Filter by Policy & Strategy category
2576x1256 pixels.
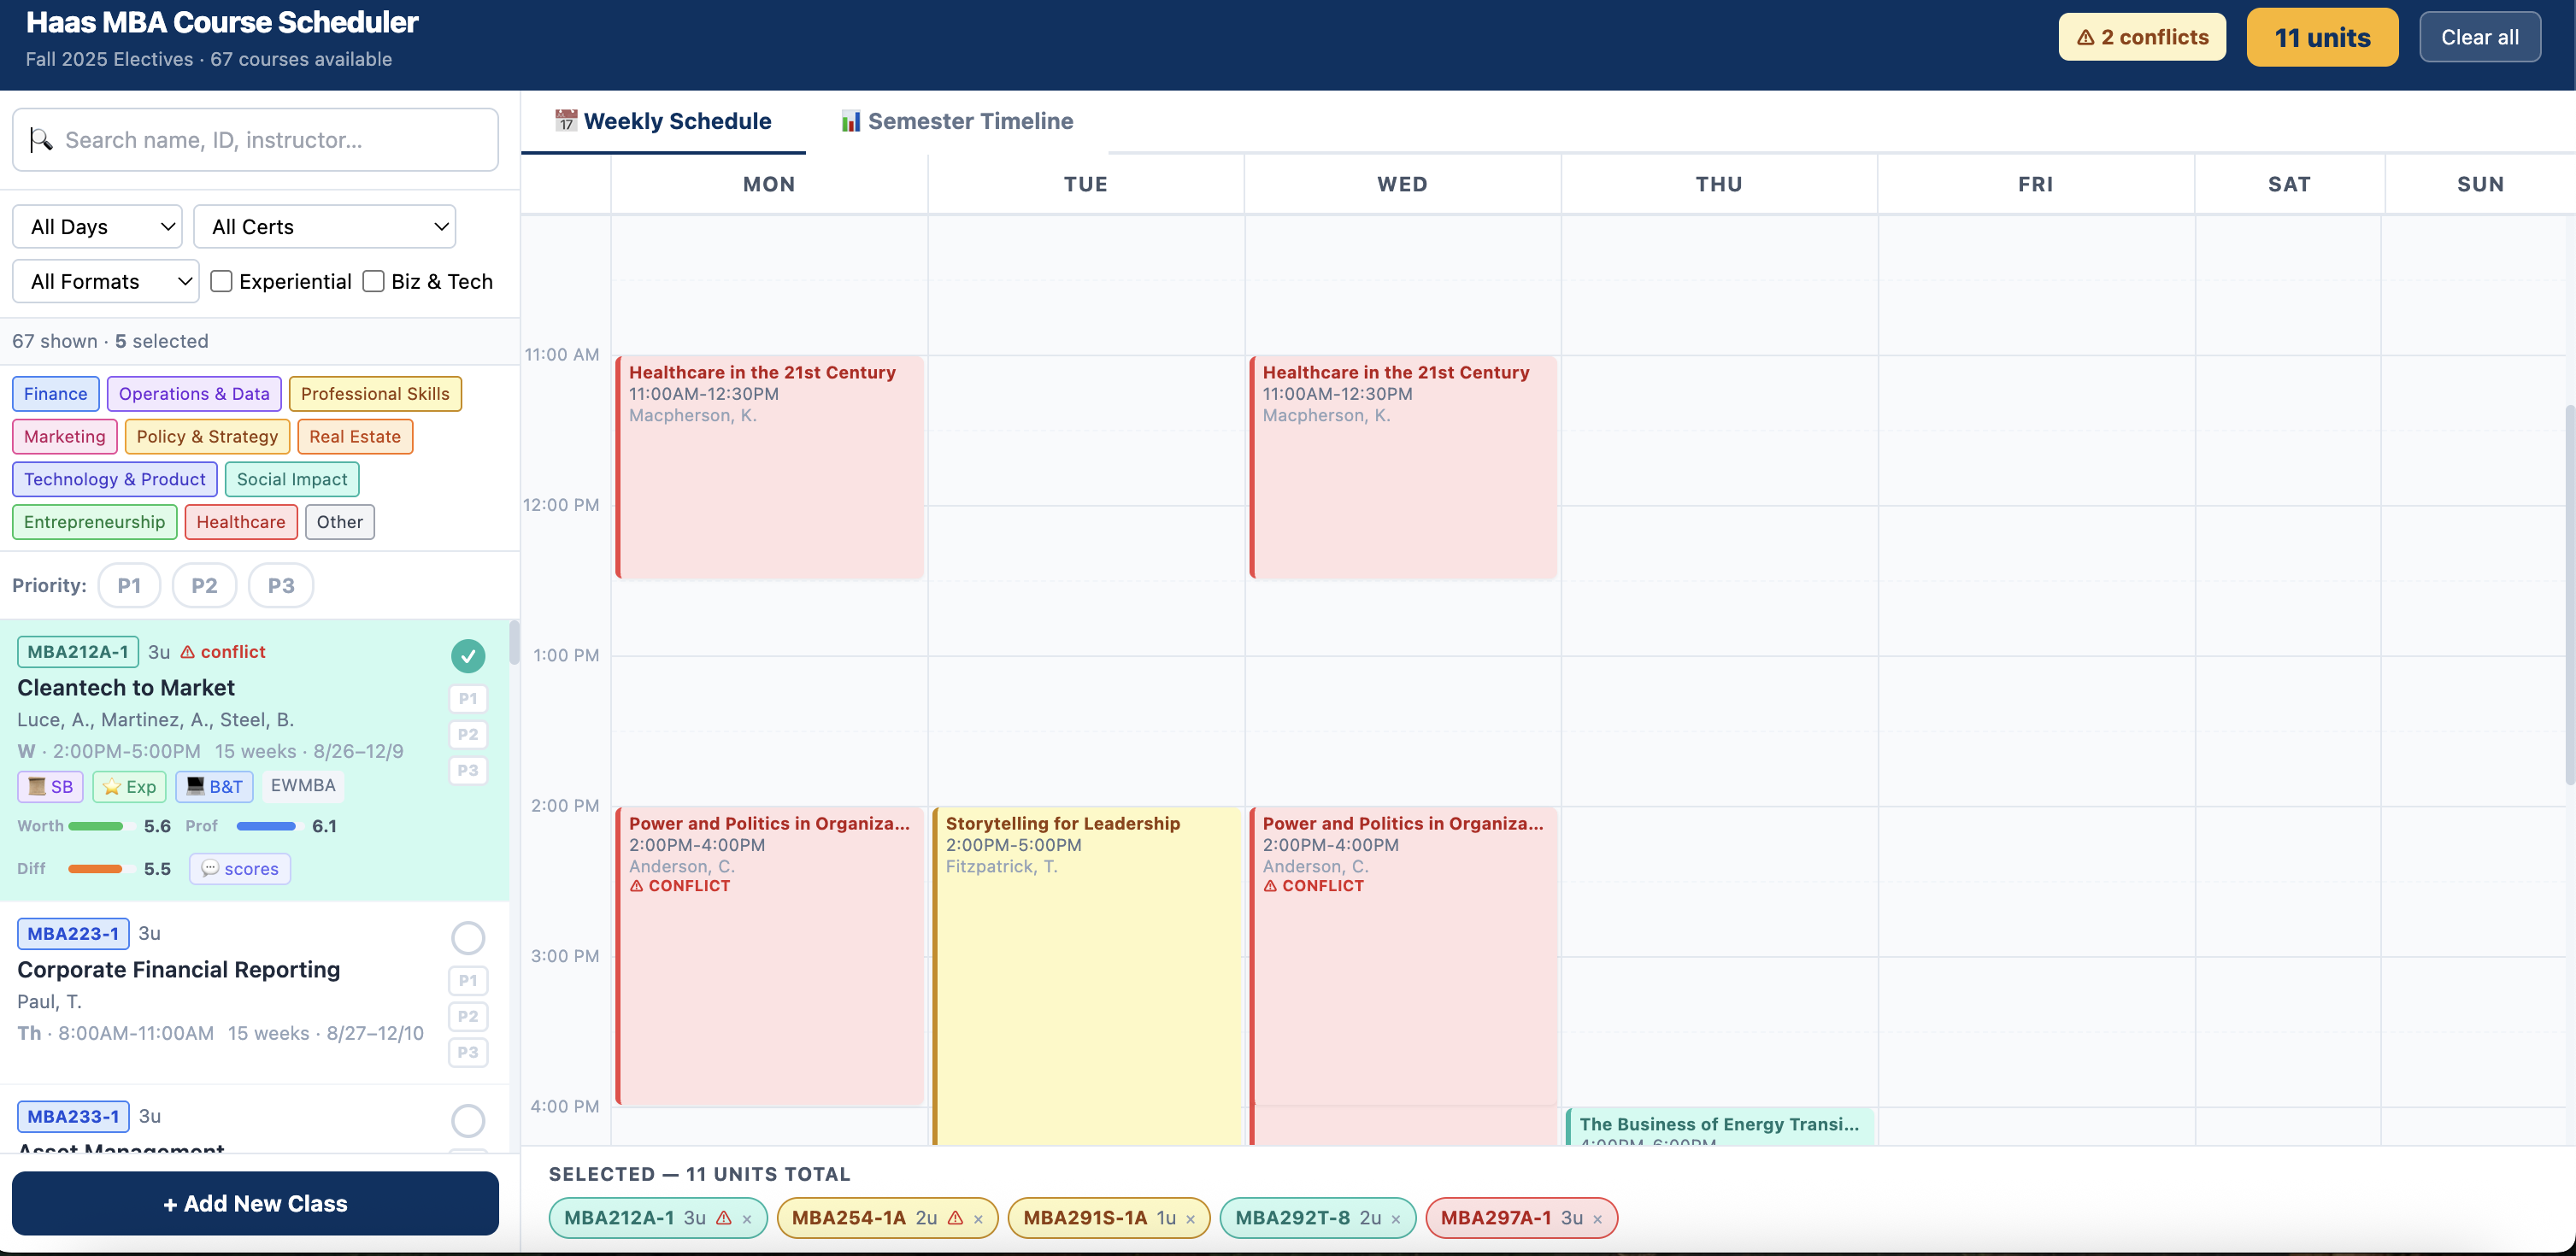click(207, 437)
